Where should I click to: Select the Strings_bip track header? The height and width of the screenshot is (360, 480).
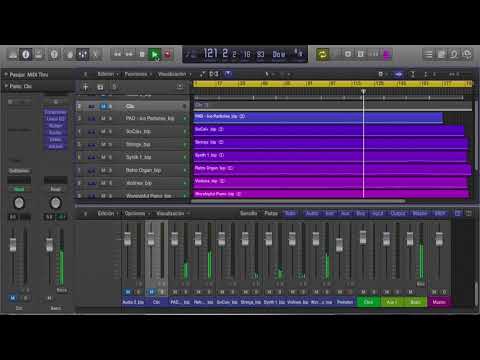[132, 144]
